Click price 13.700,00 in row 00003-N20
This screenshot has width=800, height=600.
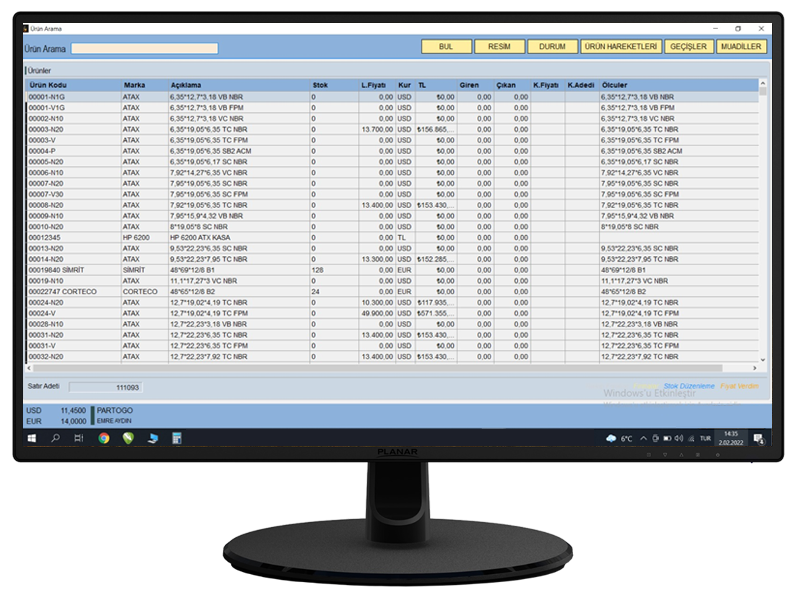[377, 130]
